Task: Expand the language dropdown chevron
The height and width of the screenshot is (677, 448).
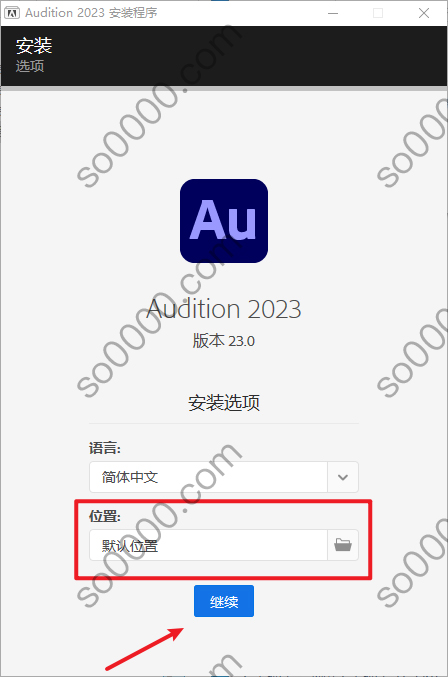Action: pyautogui.click(x=343, y=477)
